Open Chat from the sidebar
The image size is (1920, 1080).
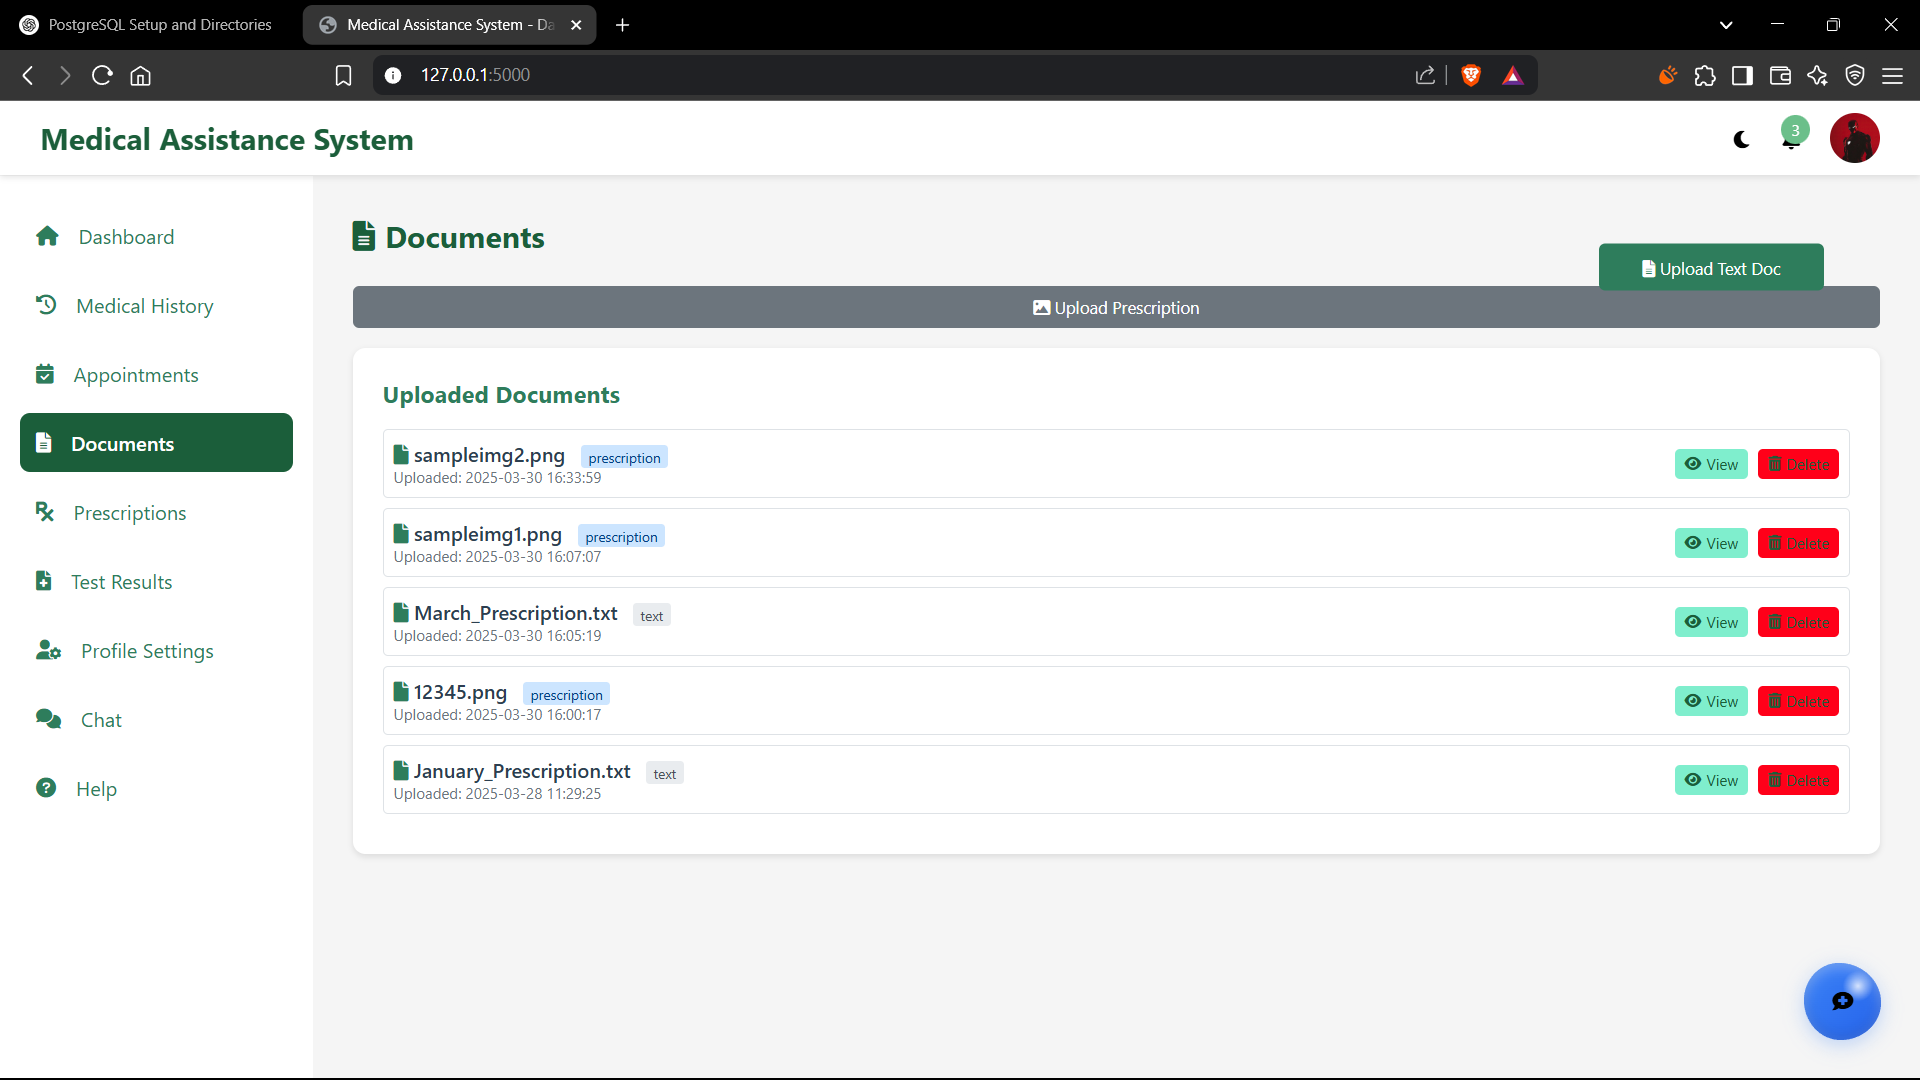(156, 720)
